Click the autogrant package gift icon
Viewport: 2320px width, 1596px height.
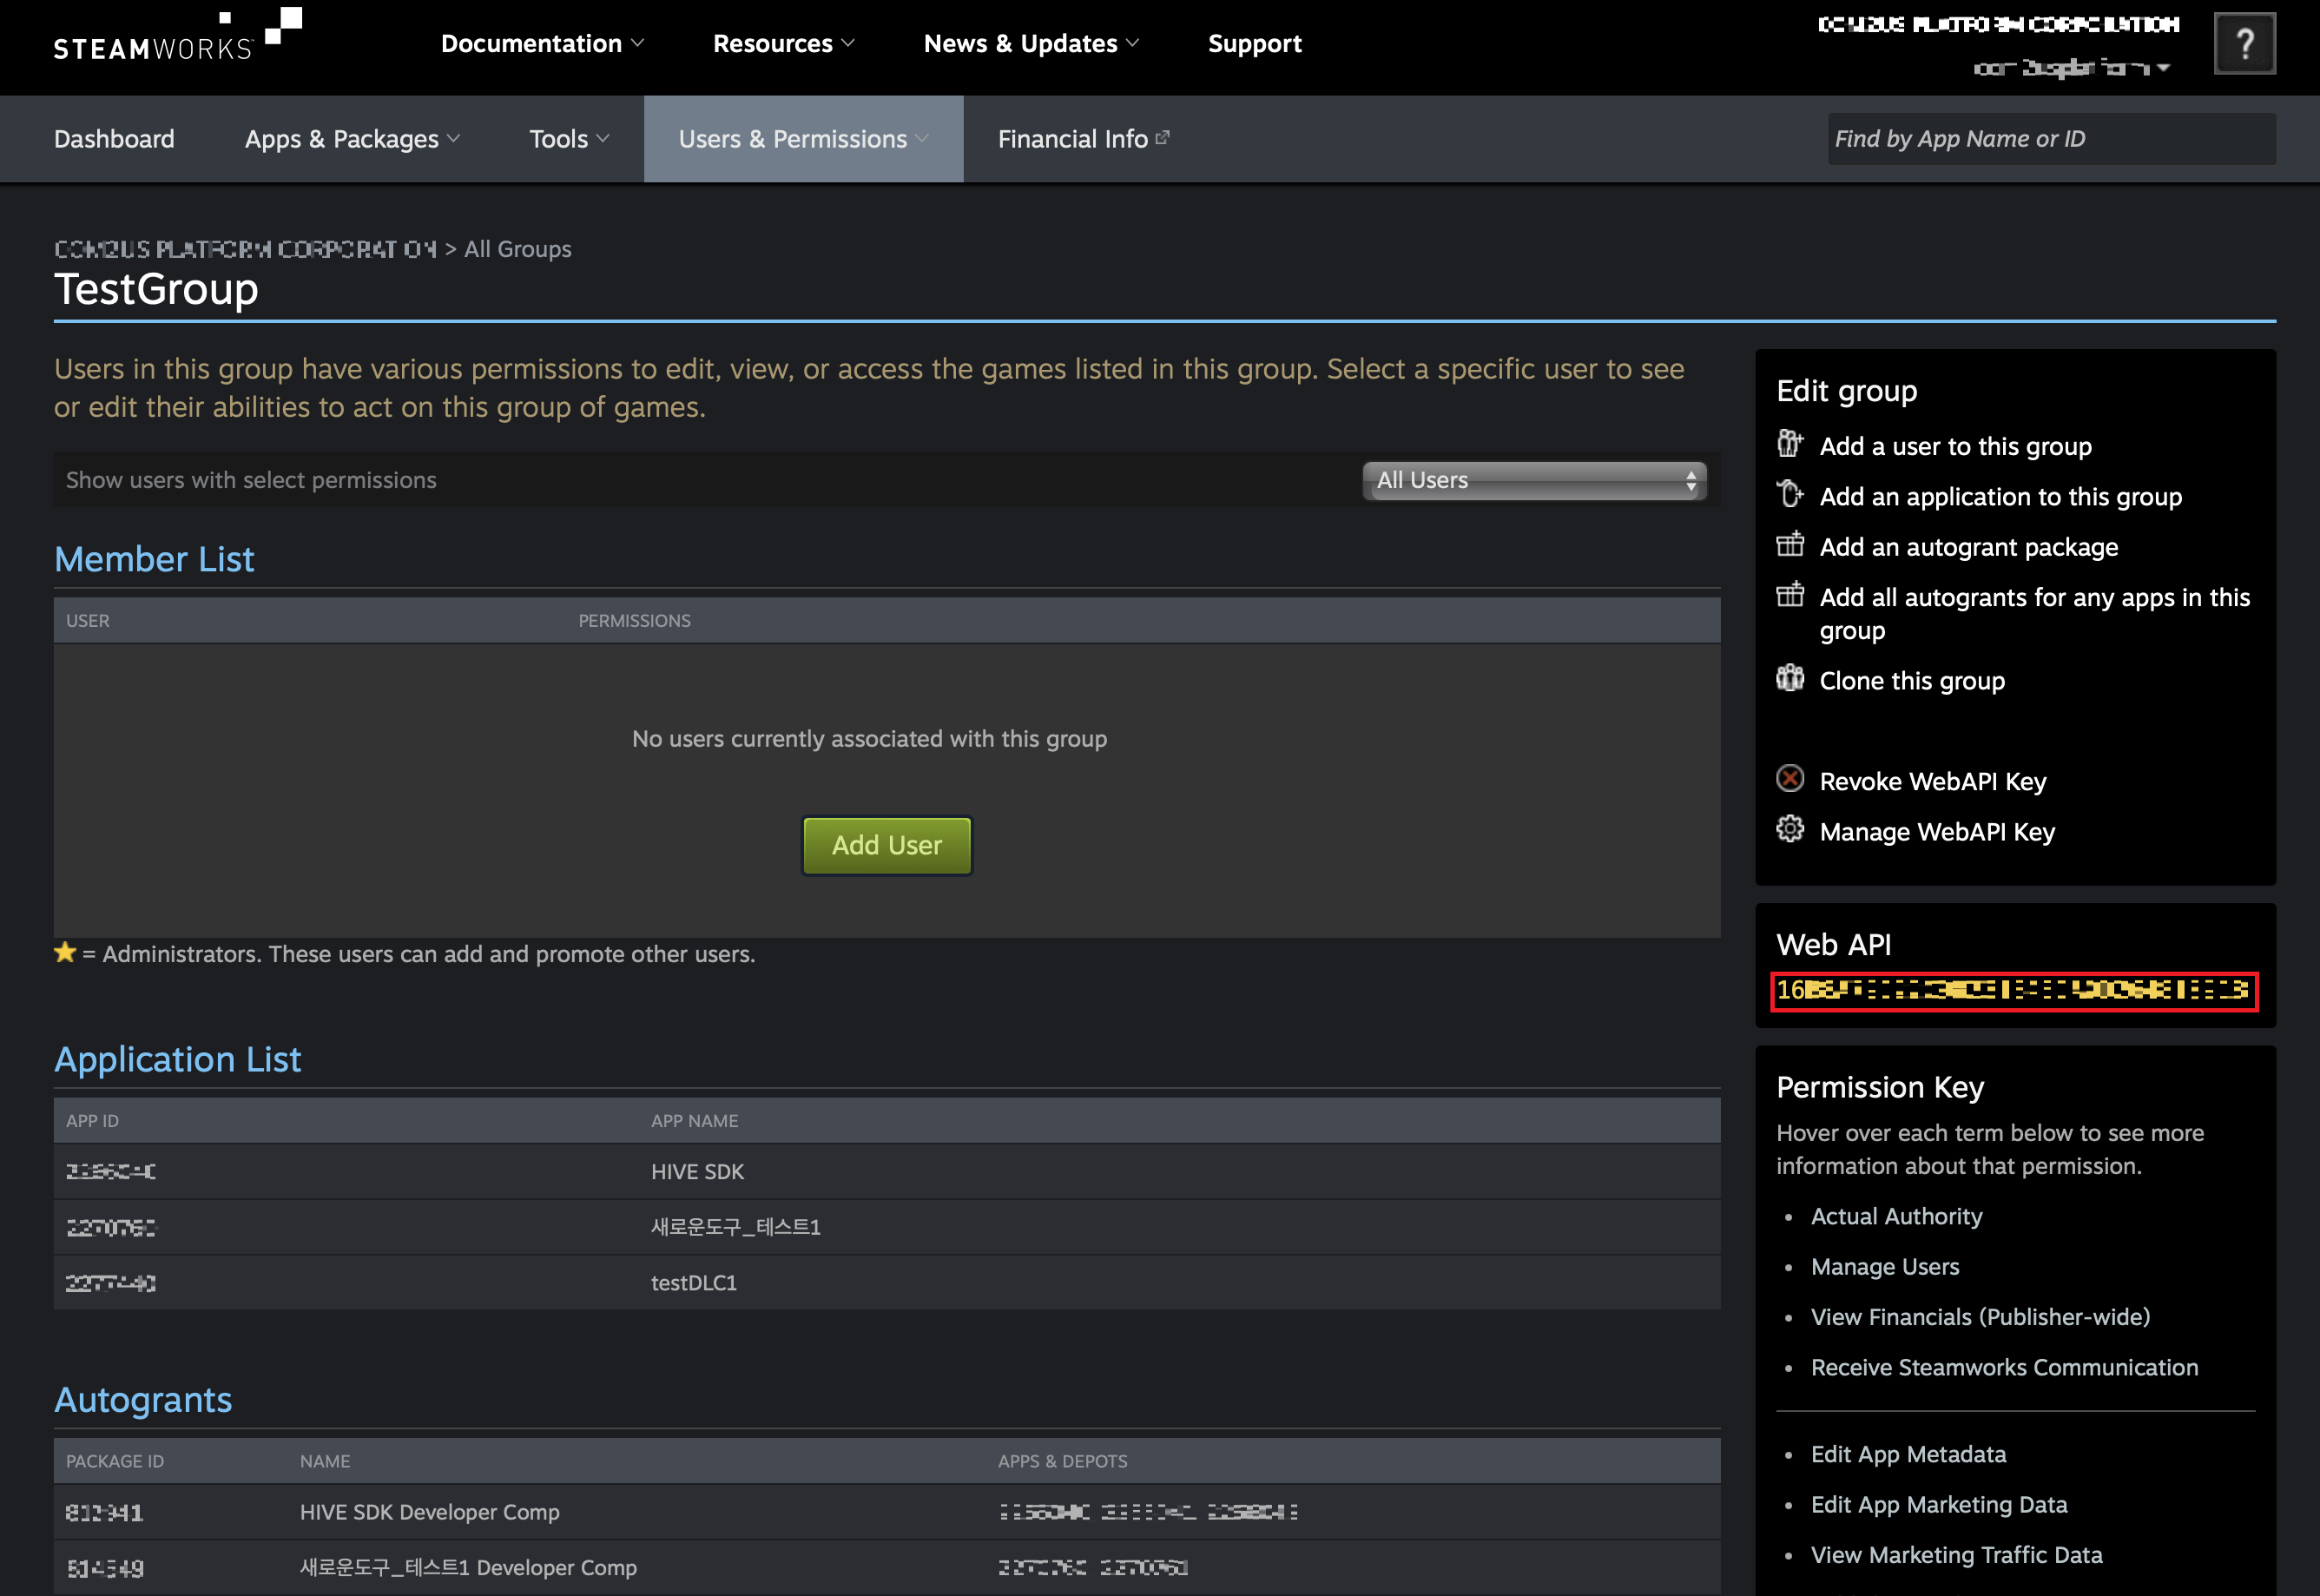coord(1789,545)
